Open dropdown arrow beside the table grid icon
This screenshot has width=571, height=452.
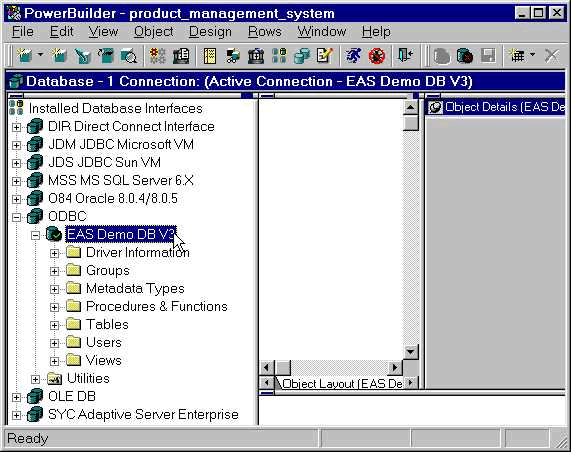(532, 55)
